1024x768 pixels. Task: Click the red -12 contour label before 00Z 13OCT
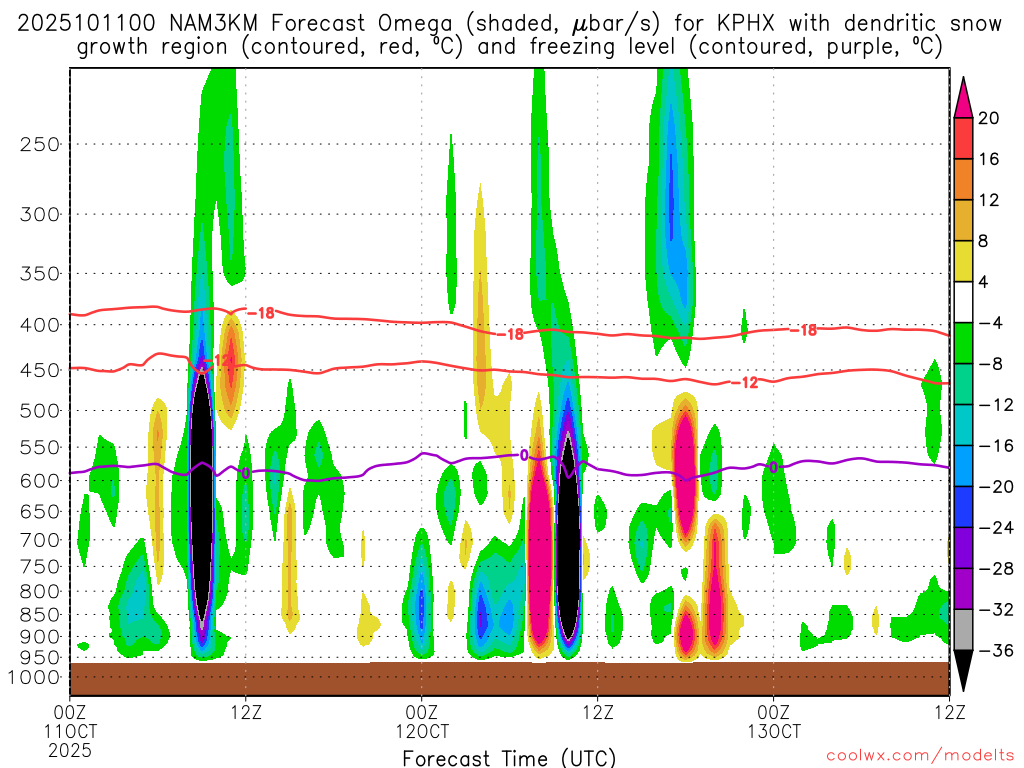pyautogui.click(x=744, y=383)
